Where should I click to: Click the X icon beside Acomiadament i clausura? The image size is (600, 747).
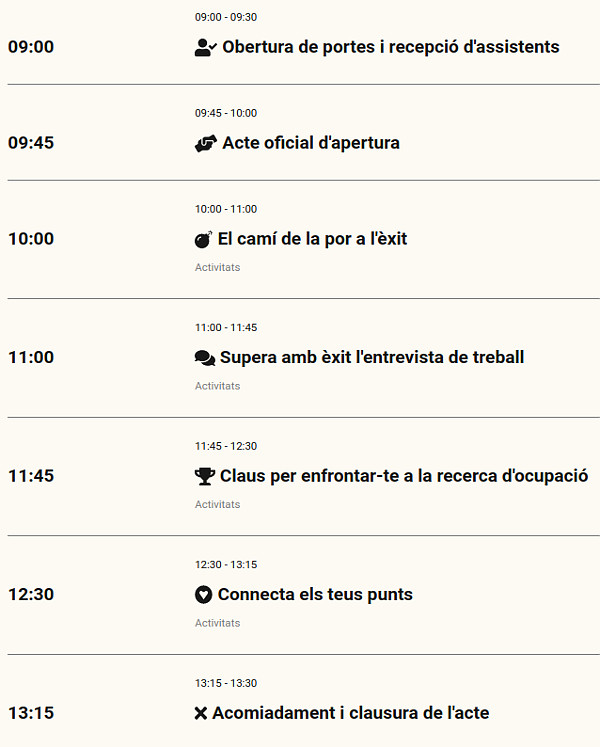pyautogui.click(x=201, y=713)
